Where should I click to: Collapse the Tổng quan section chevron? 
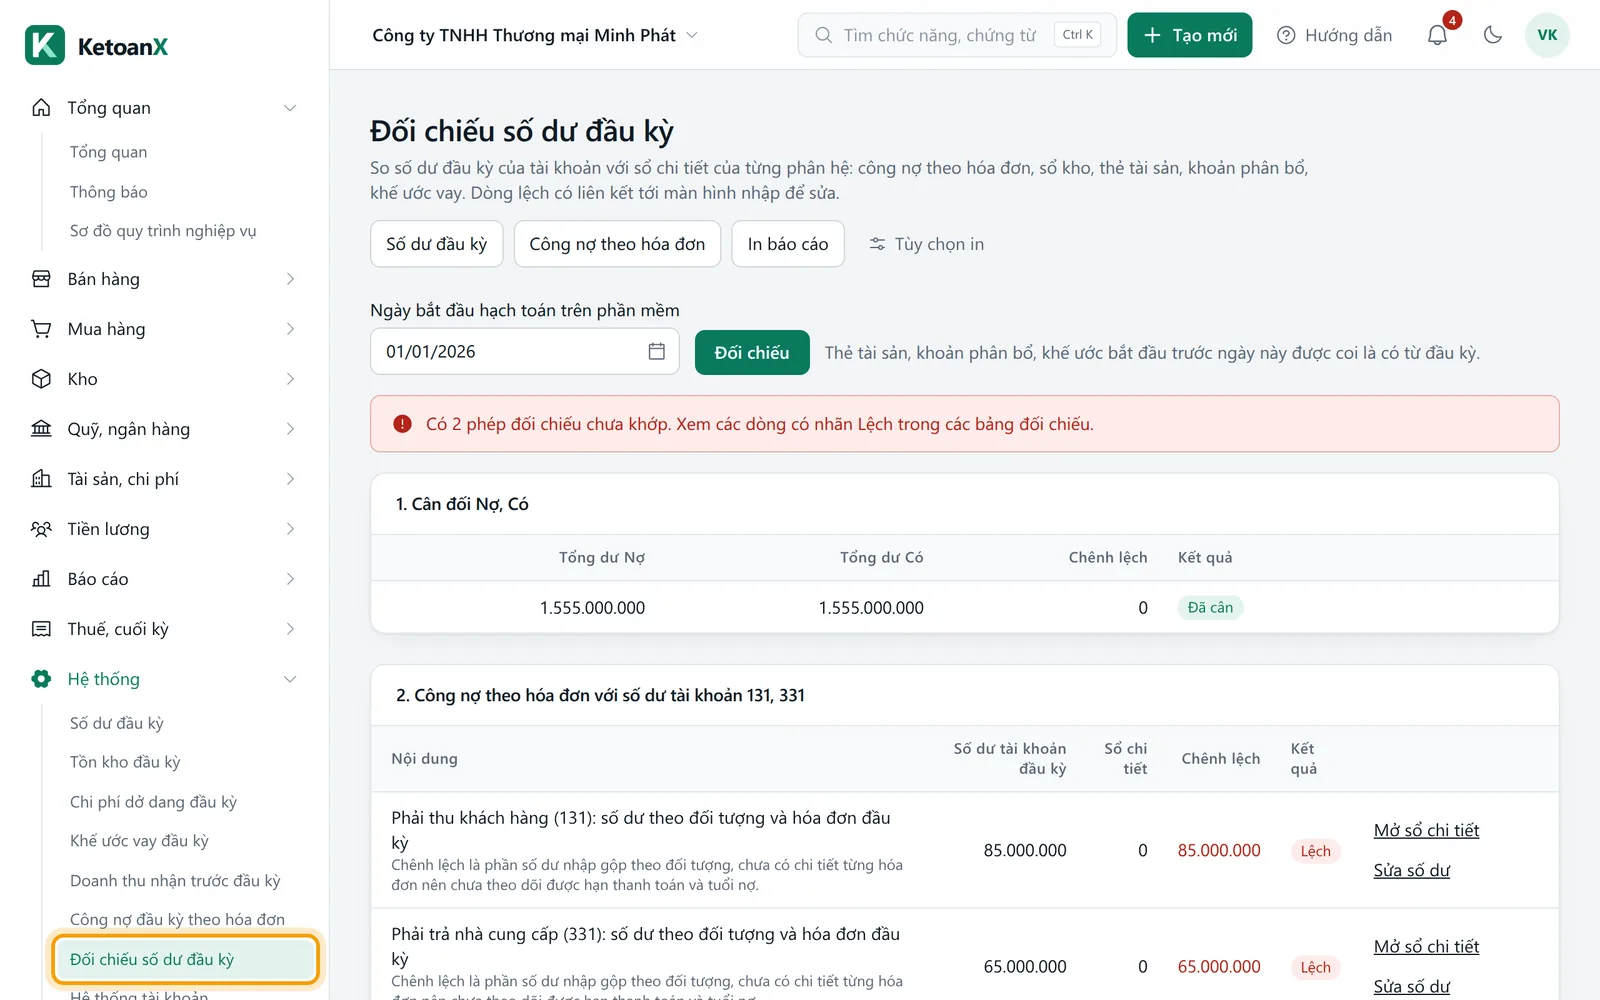point(290,108)
